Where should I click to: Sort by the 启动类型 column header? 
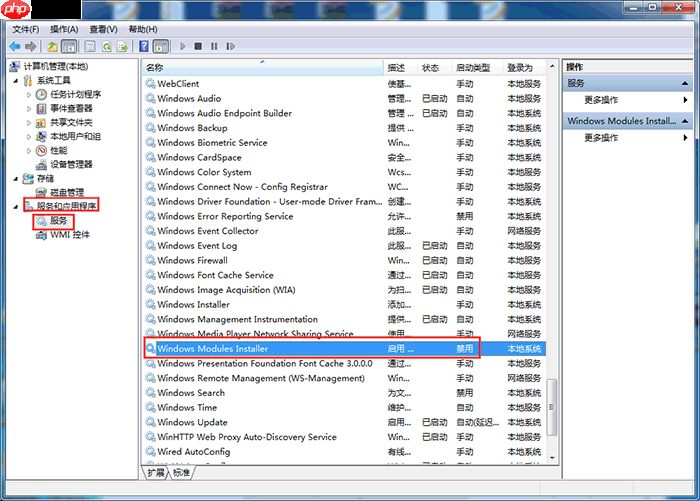[473, 67]
